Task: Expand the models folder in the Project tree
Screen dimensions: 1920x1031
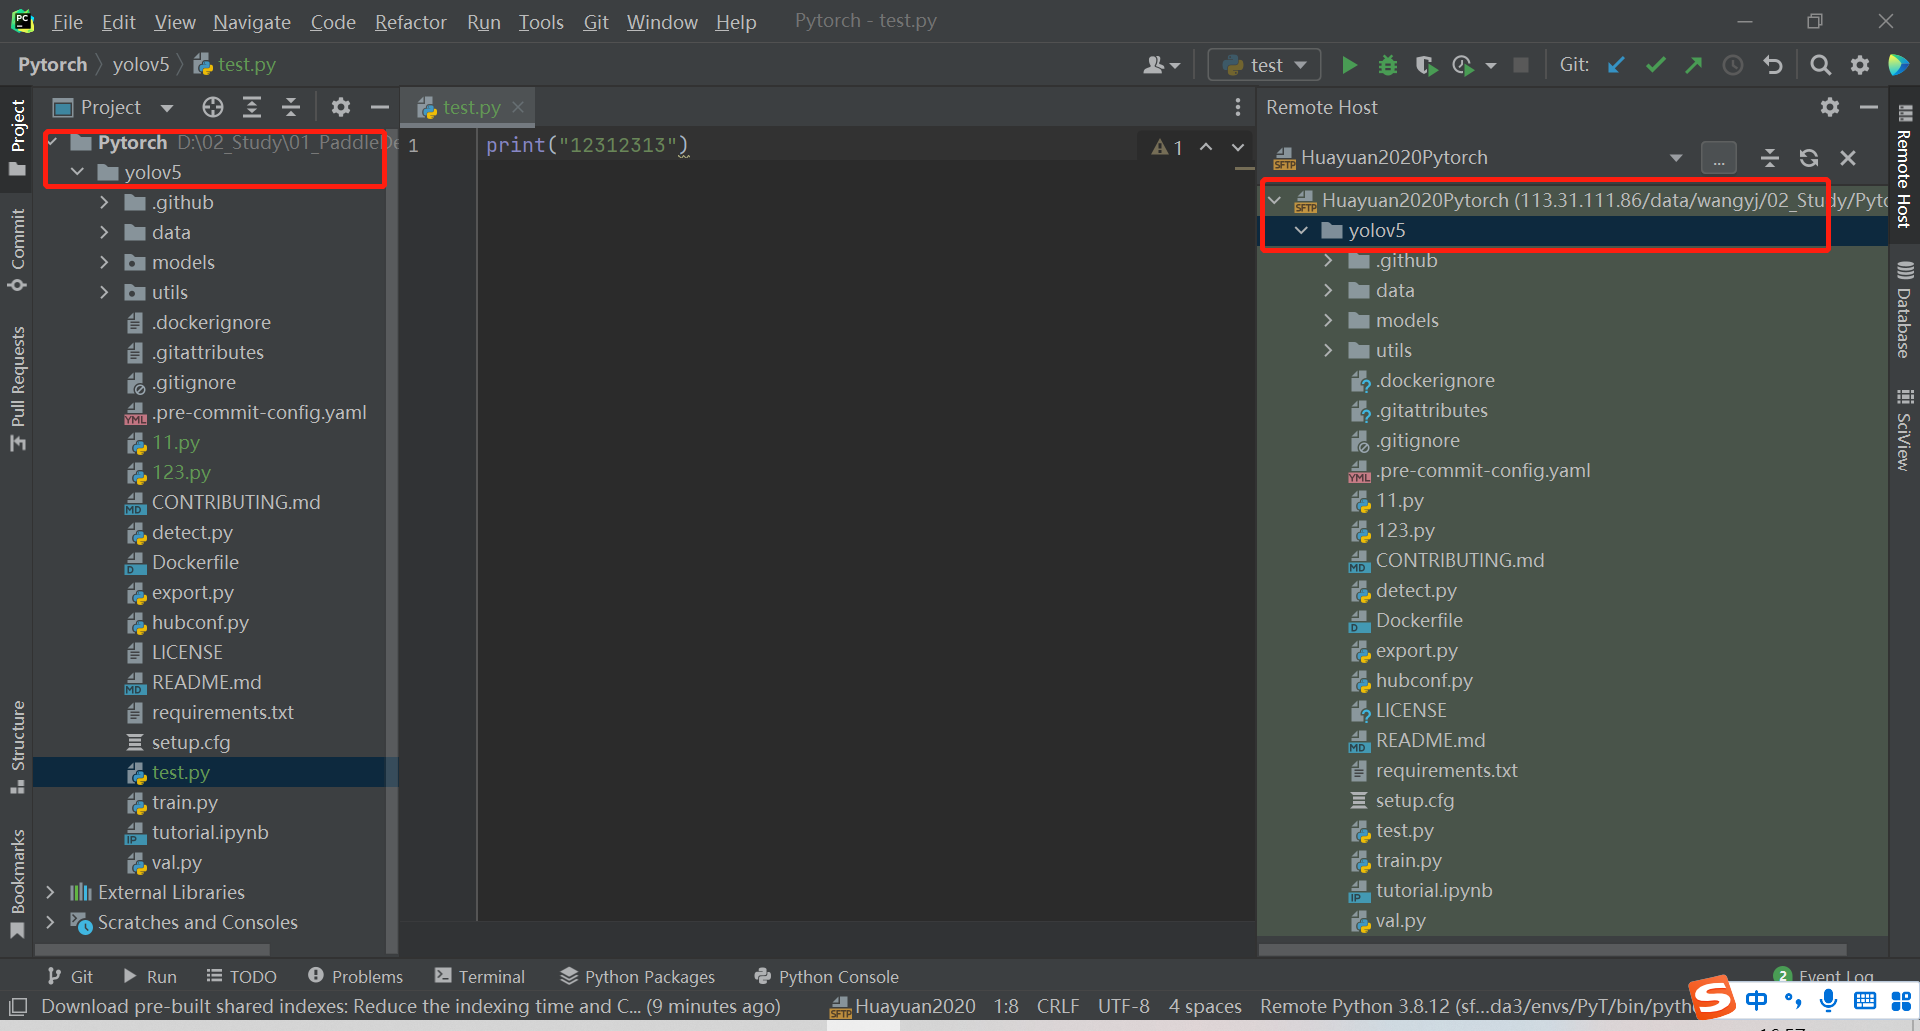Action: point(104,262)
